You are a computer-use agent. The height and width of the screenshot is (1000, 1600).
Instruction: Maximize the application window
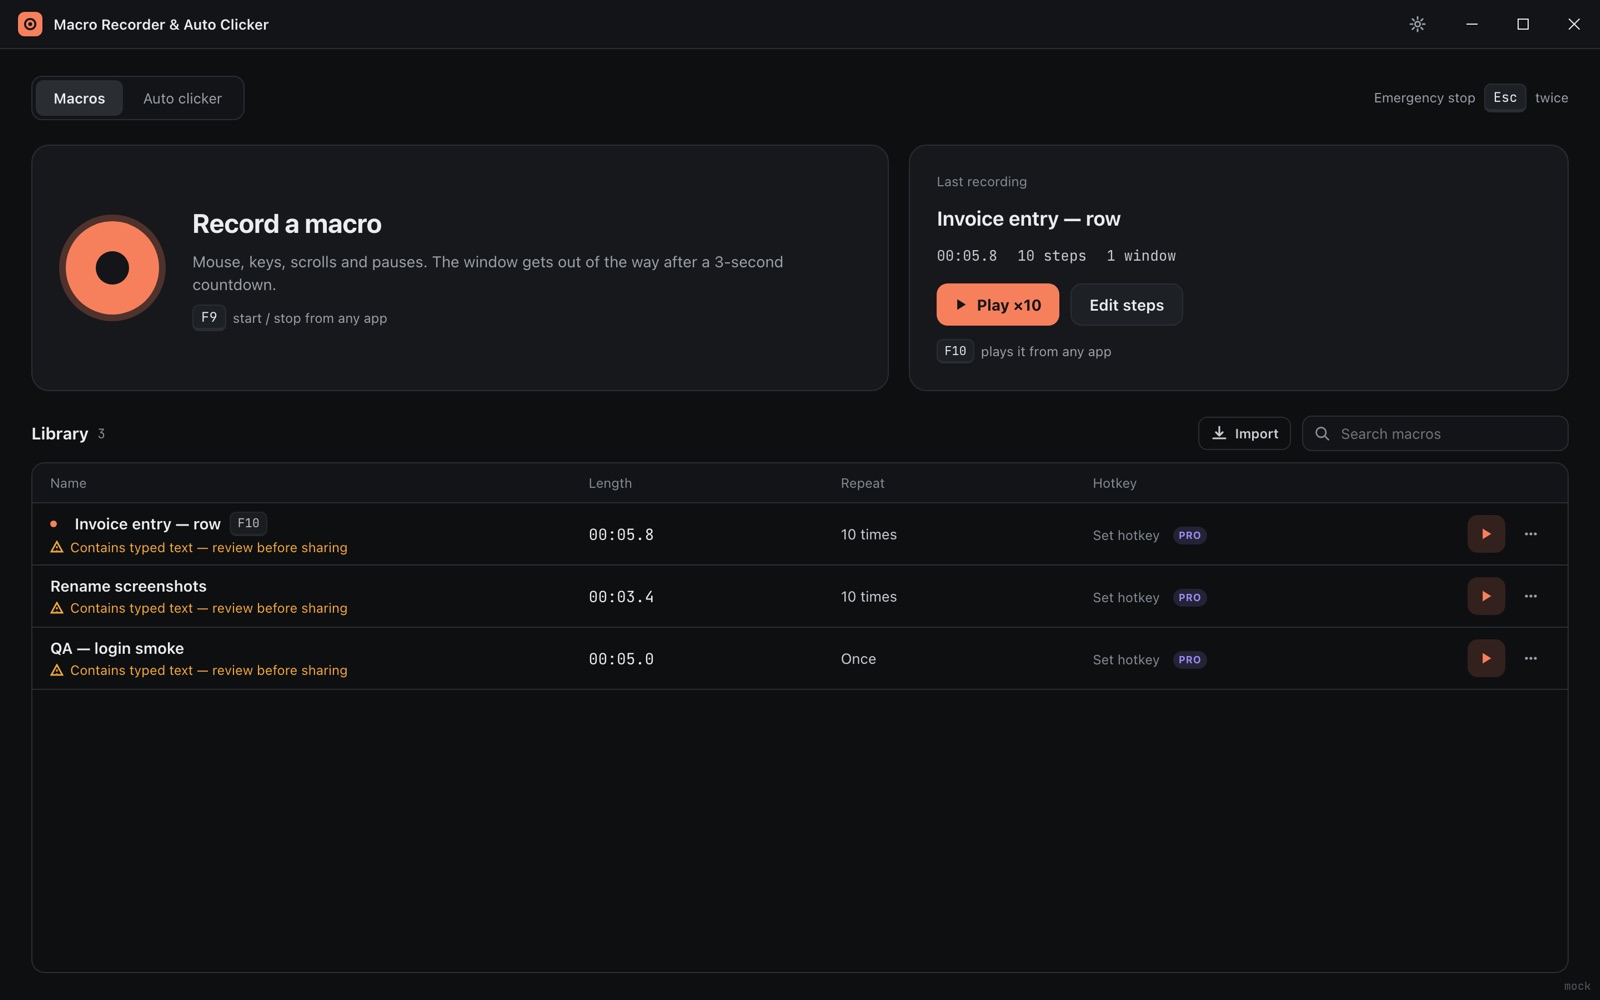pyautogui.click(x=1523, y=24)
